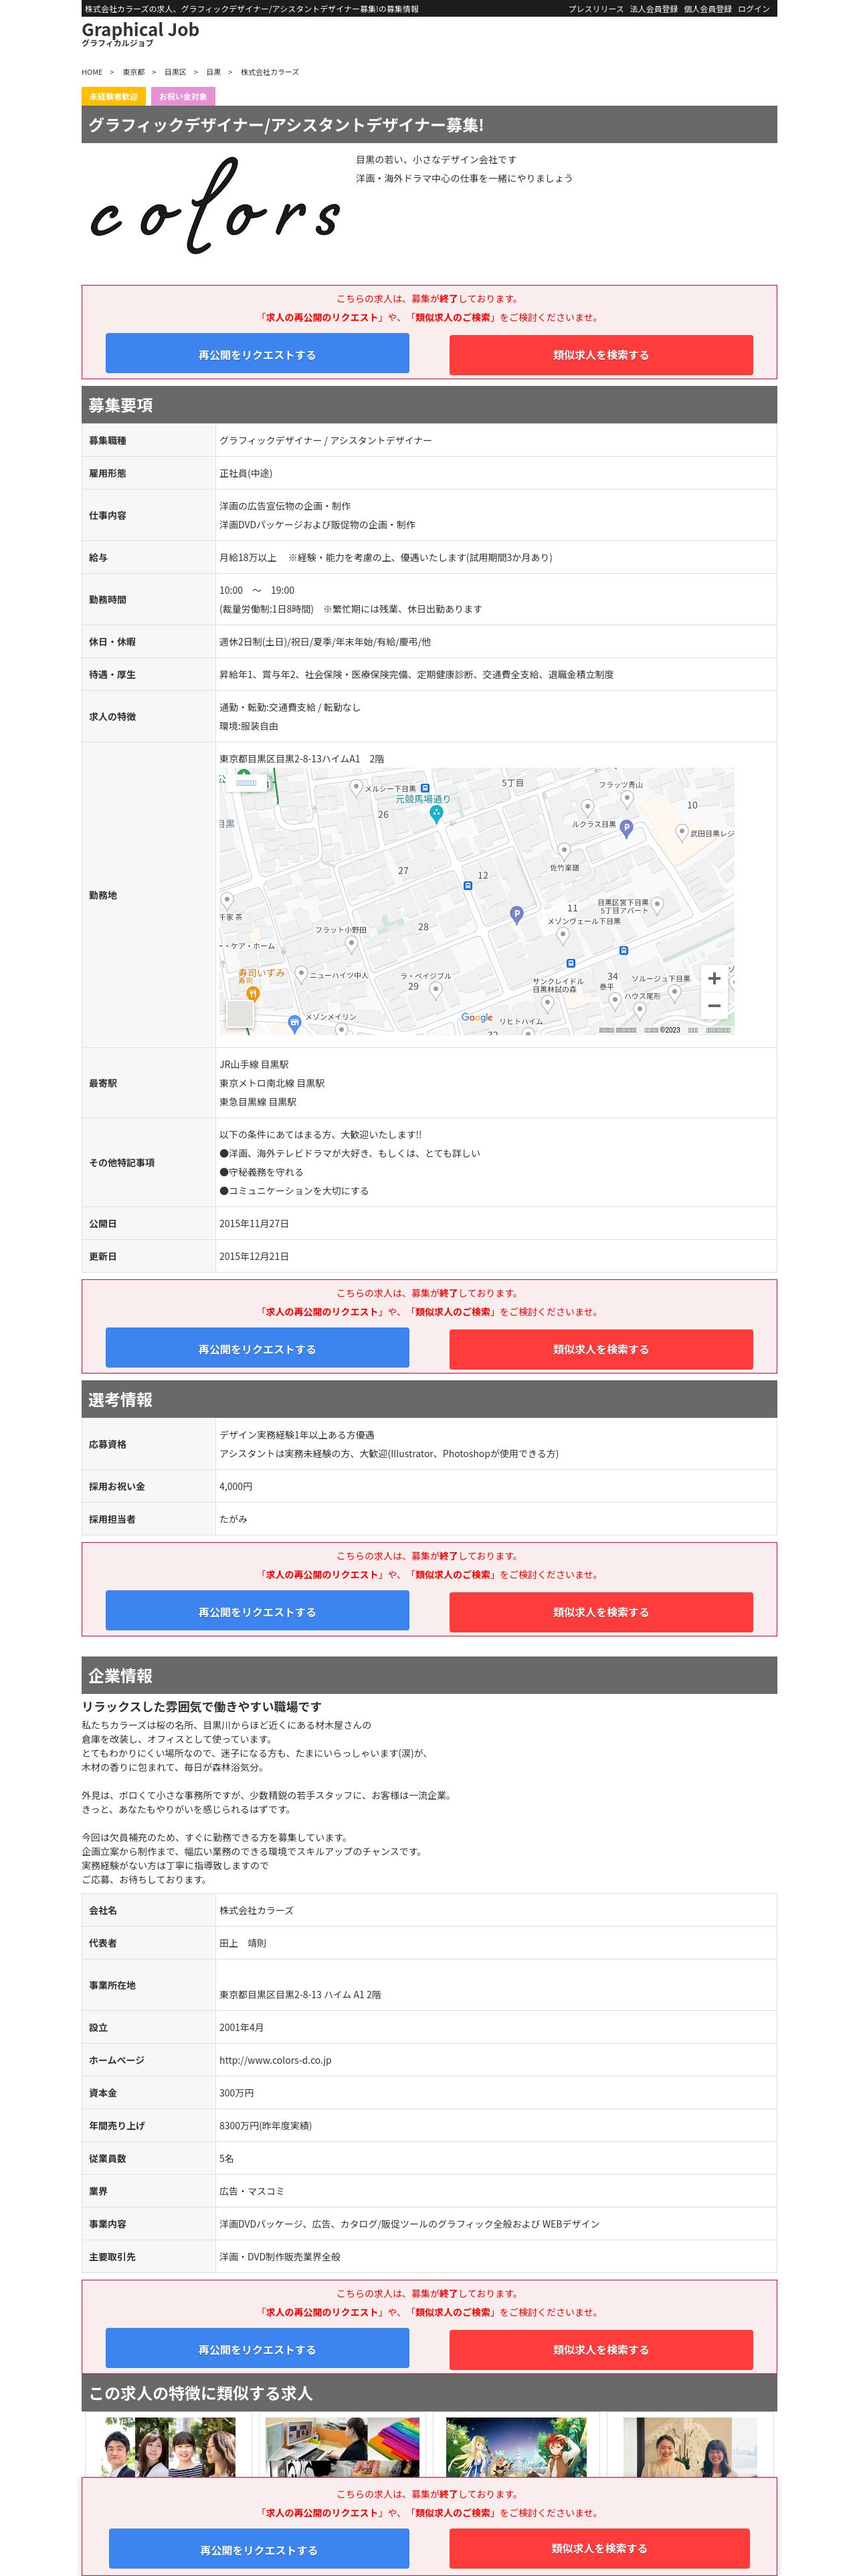Click 再公開をリクエストする above 募集要項

click(x=257, y=354)
